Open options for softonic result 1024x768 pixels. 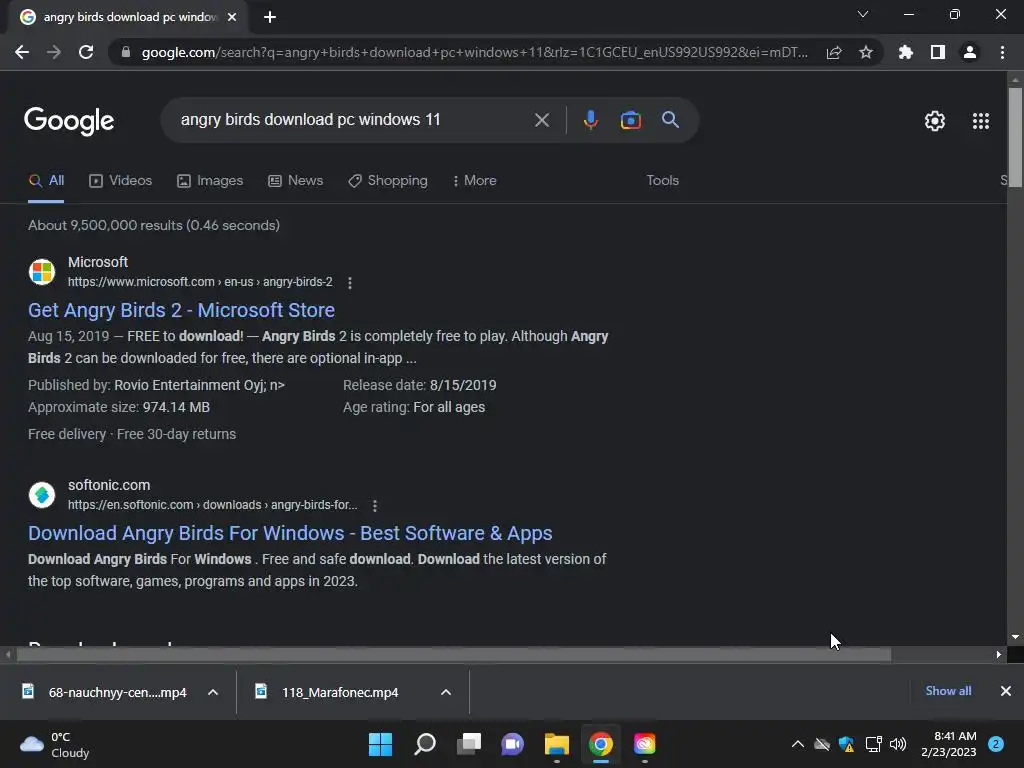[x=375, y=505]
